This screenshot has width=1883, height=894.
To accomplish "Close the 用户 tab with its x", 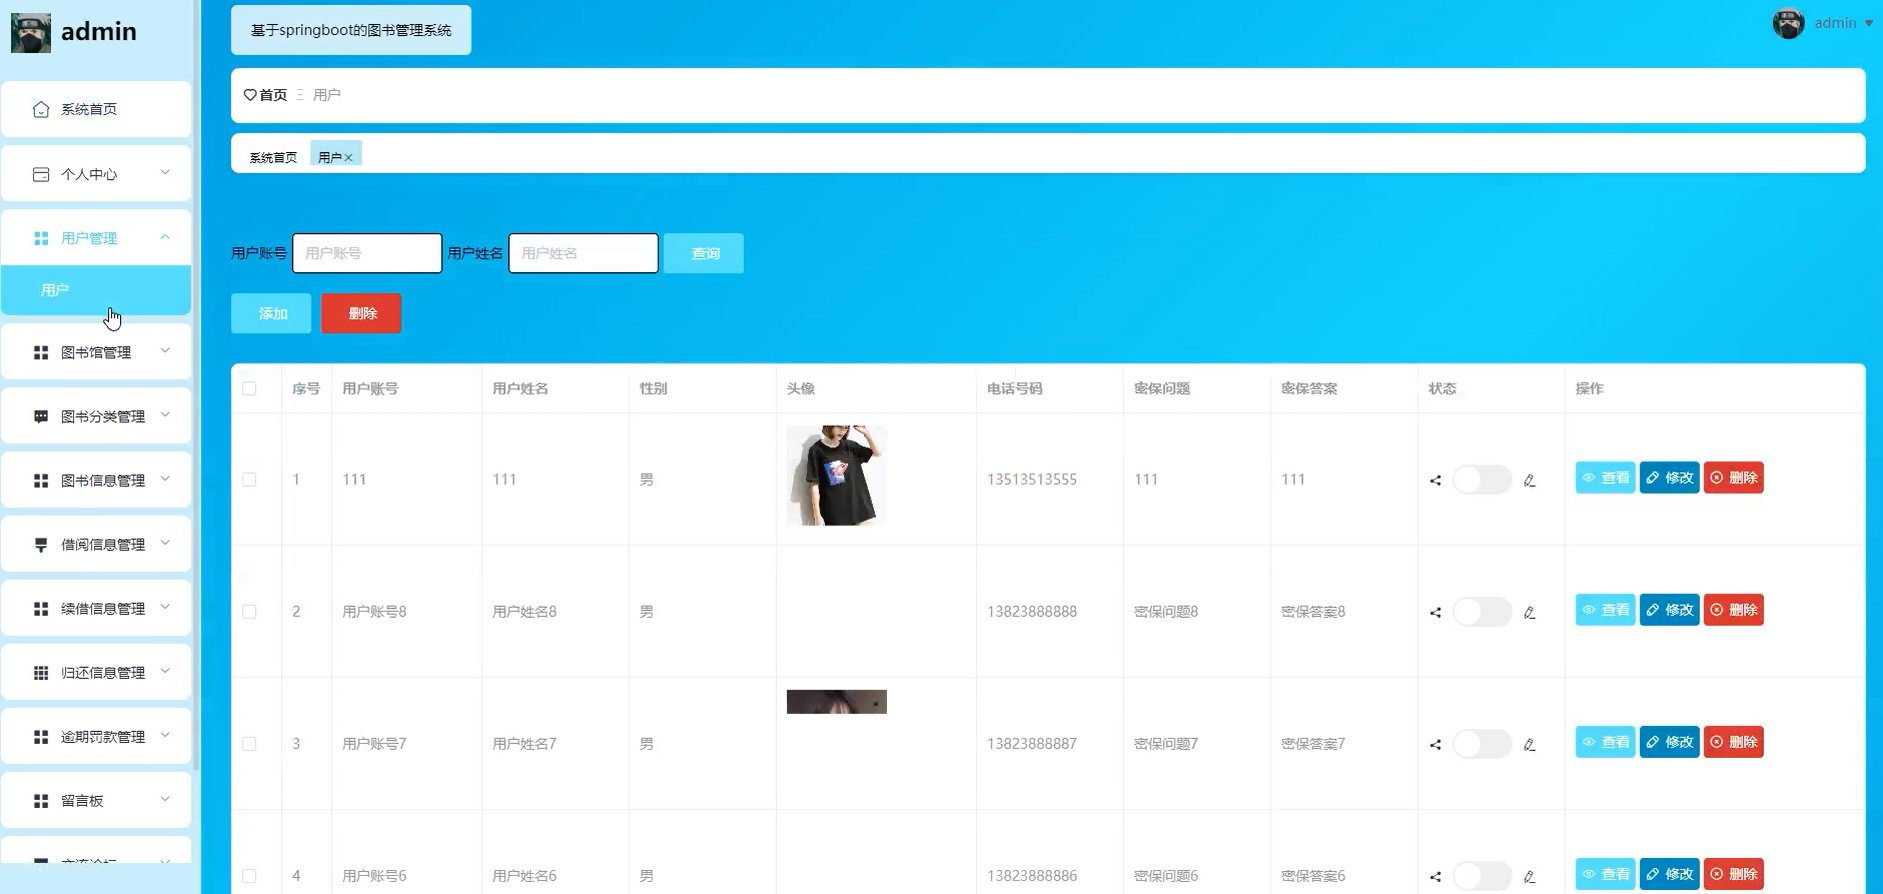I will (x=348, y=158).
